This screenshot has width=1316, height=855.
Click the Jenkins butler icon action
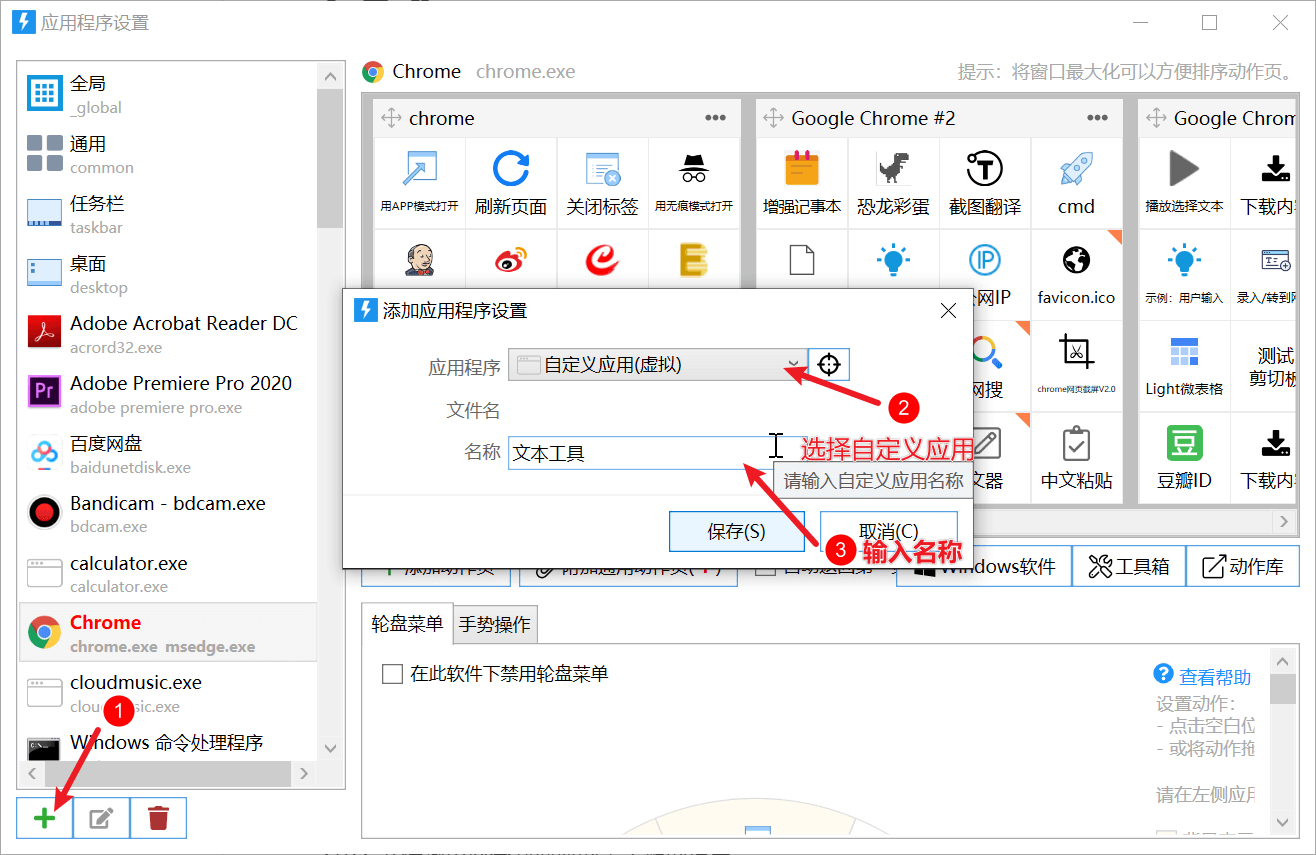[x=419, y=260]
